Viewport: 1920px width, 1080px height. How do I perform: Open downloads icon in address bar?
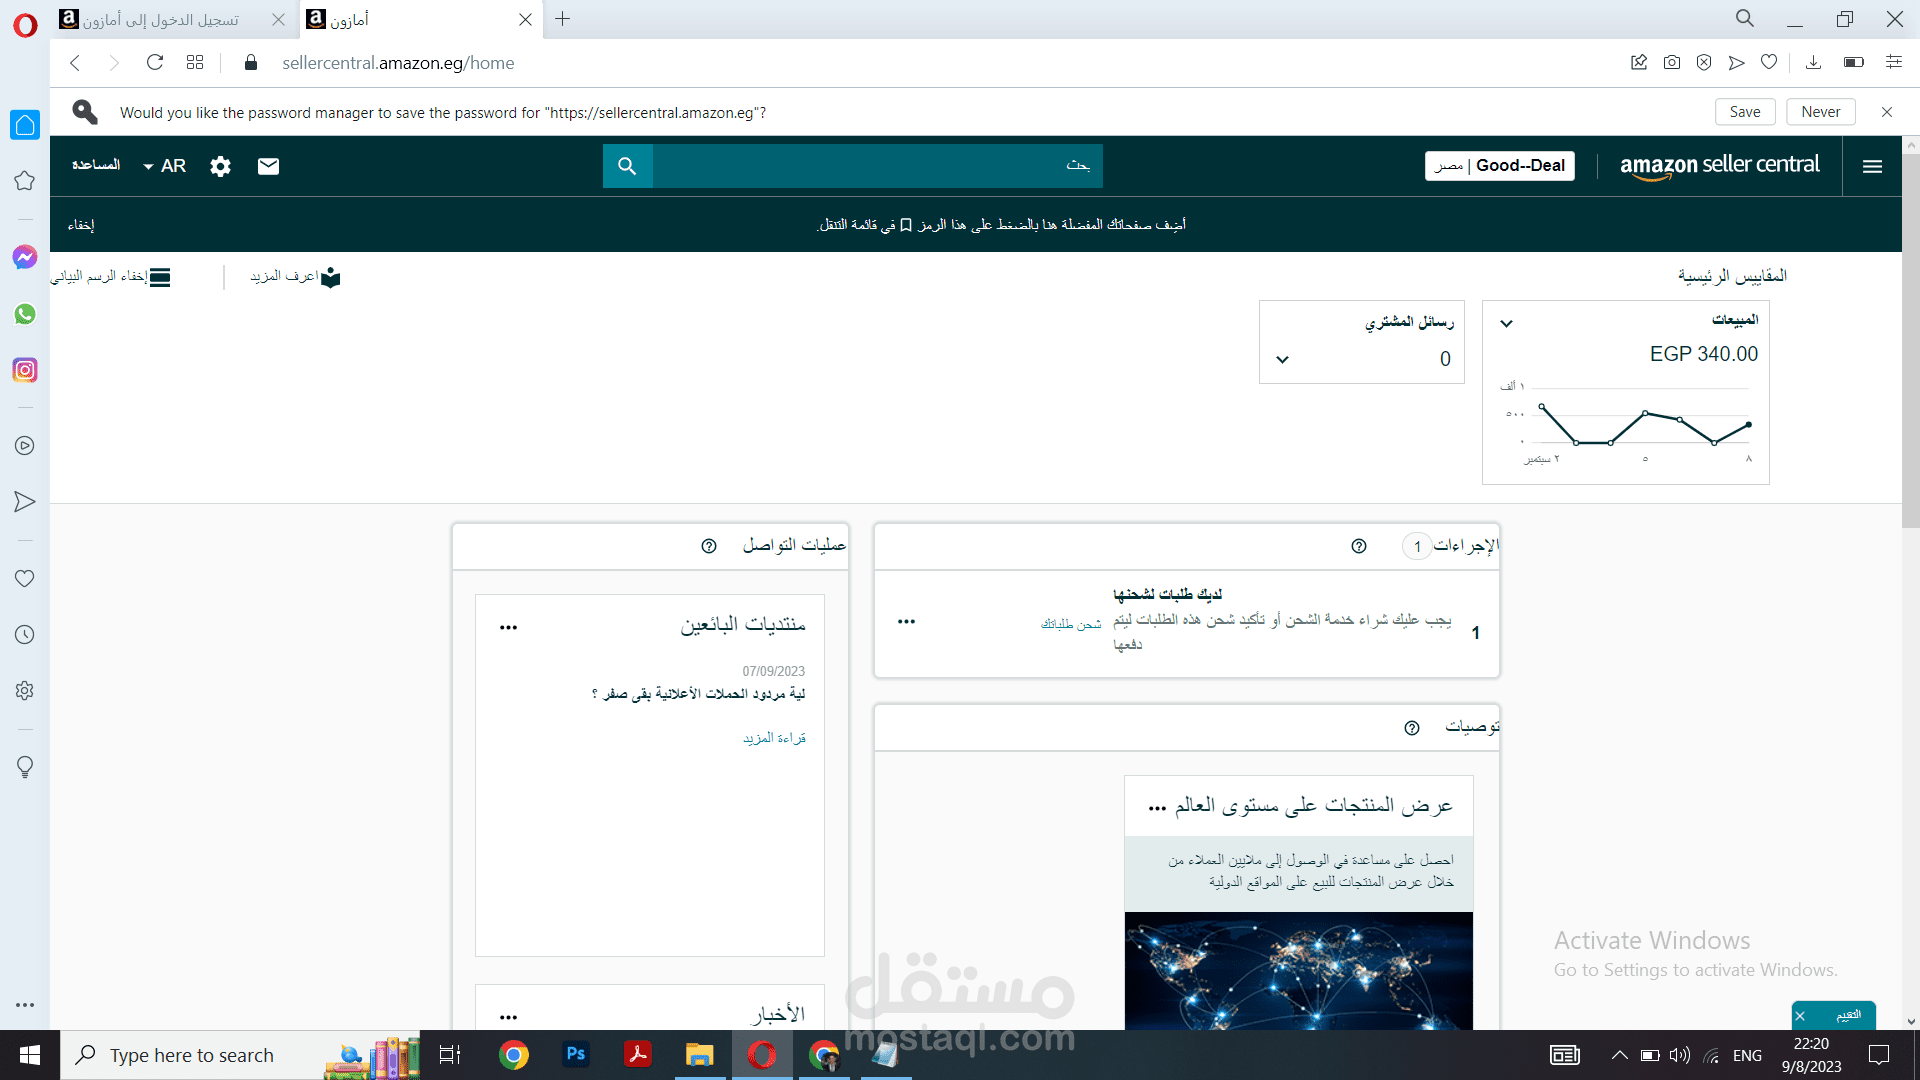tap(1813, 63)
